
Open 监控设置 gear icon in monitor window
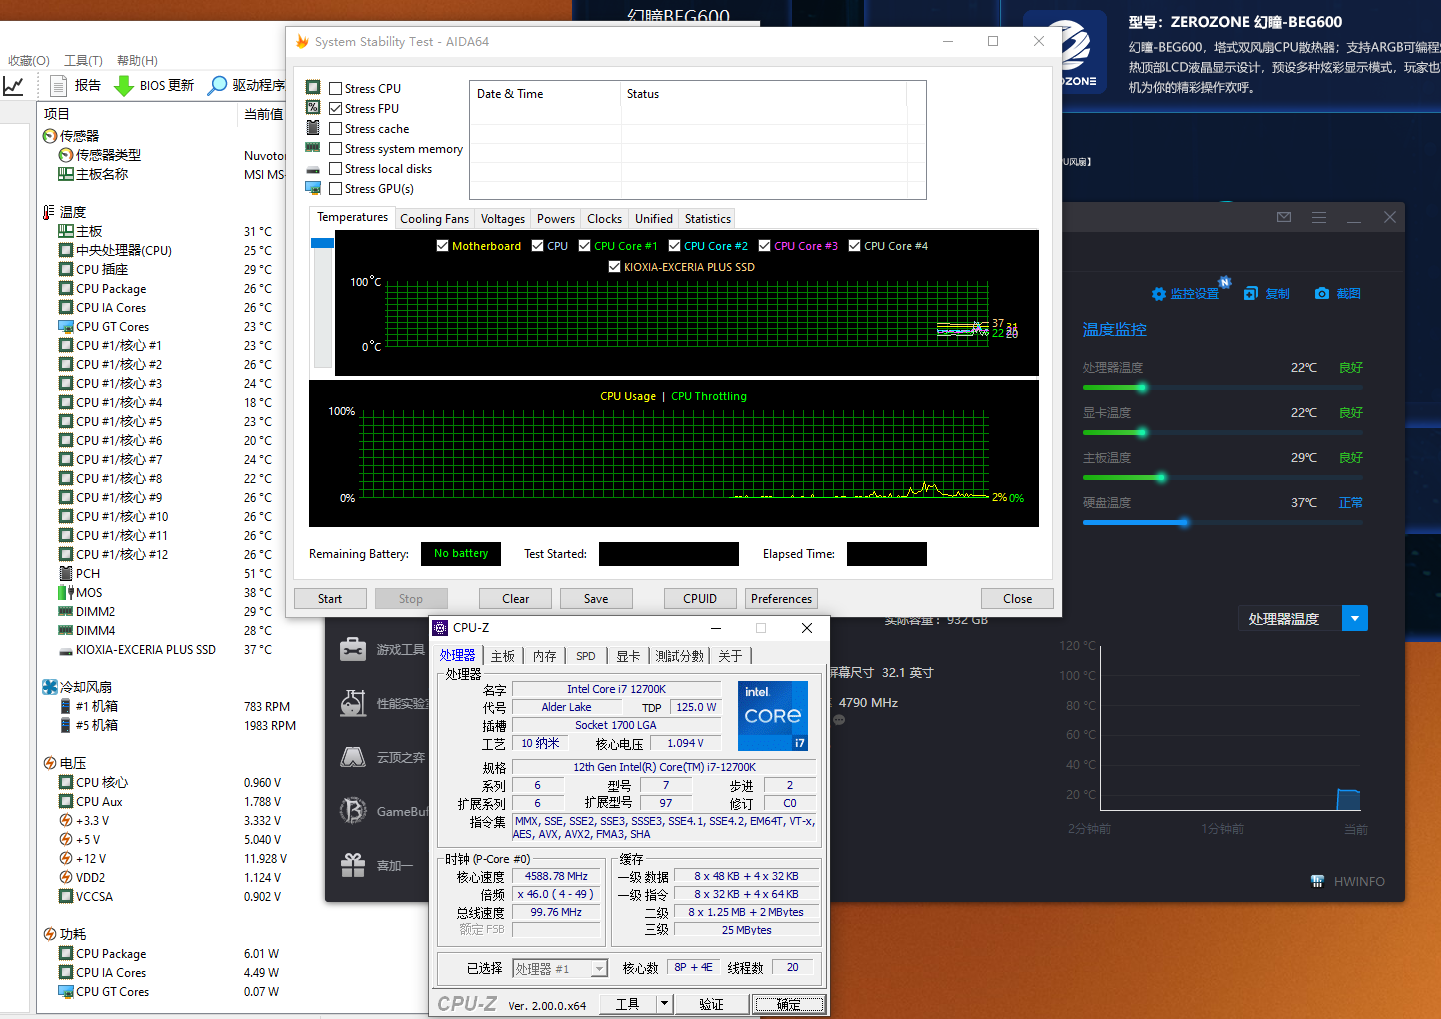point(1159,294)
